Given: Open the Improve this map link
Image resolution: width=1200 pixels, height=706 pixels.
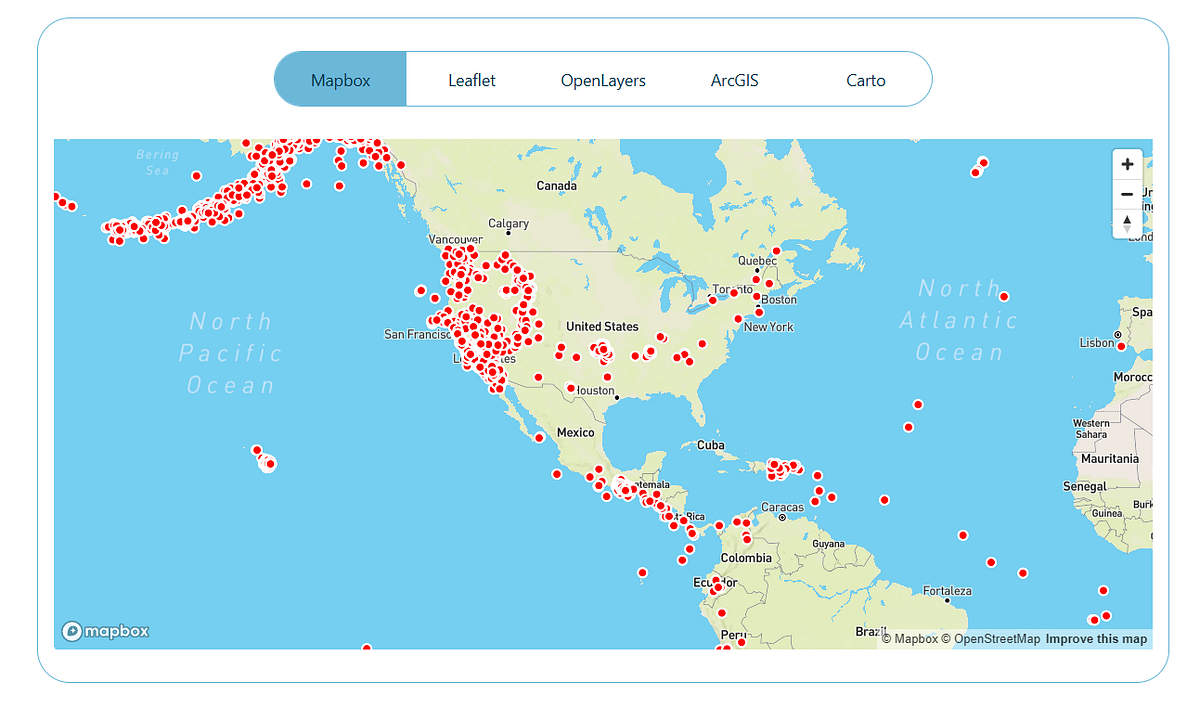Looking at the screenshot, I should [1097, 638].
